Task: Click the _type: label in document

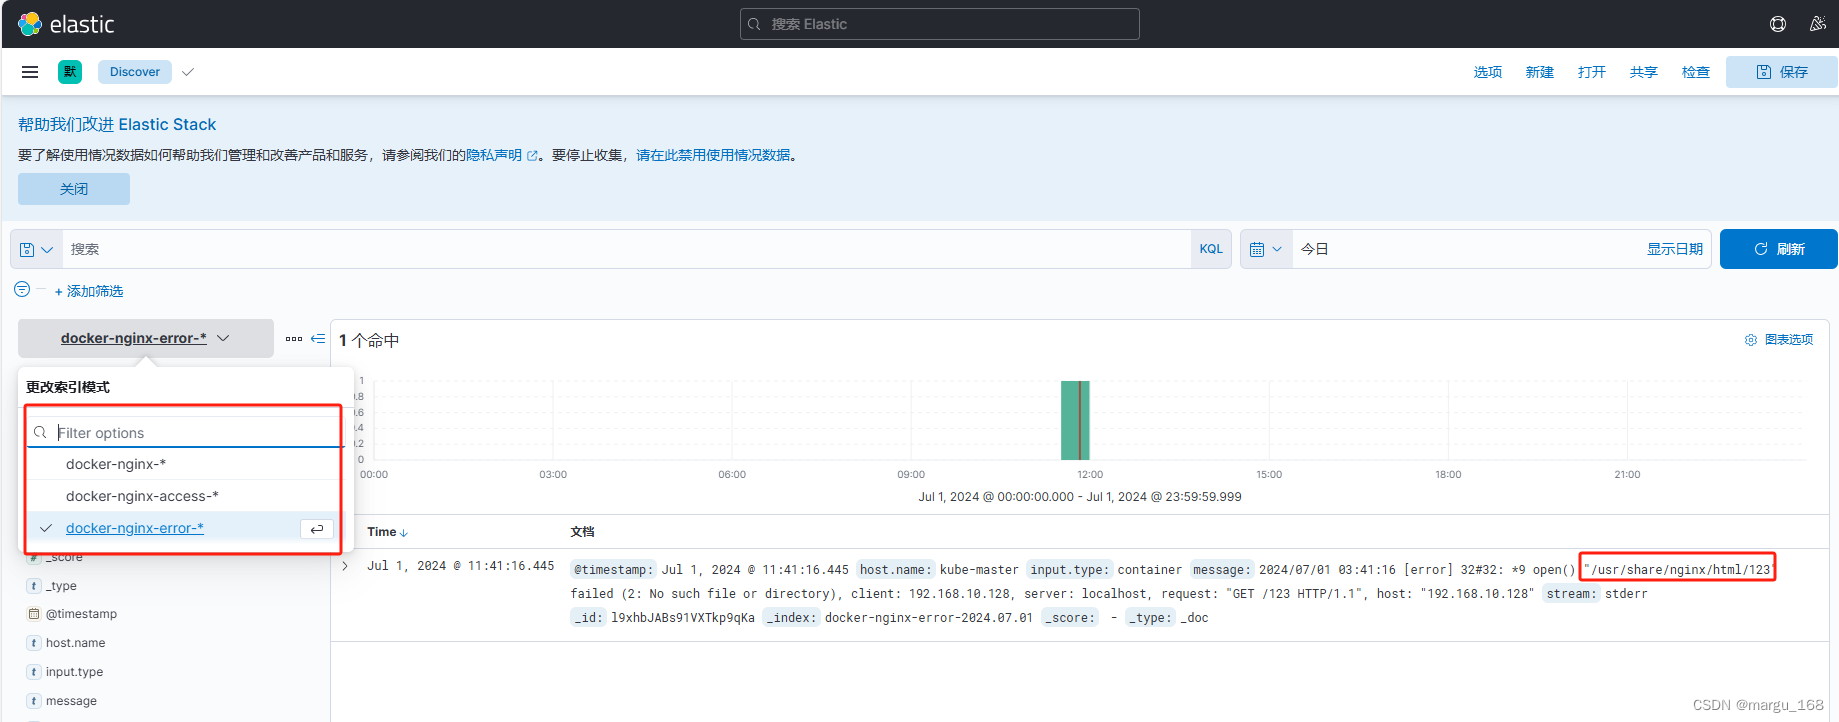Action: click(1151, 618)
